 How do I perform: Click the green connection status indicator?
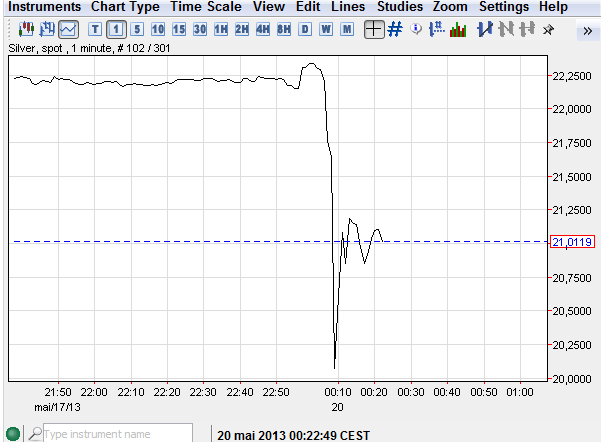(x=12, y=434)
